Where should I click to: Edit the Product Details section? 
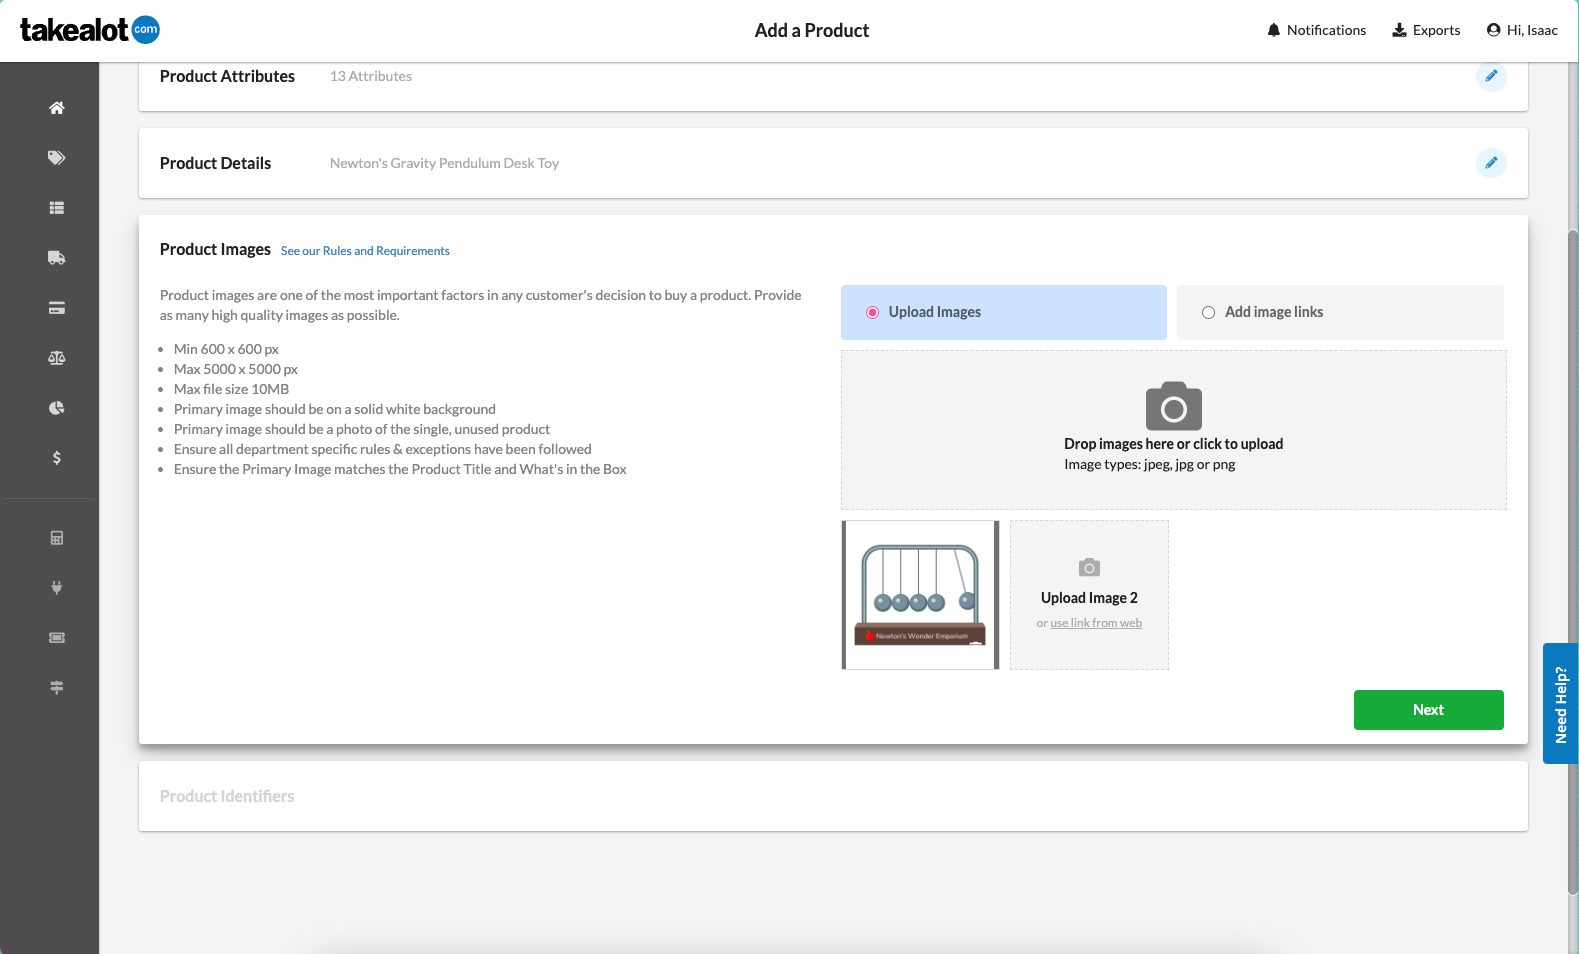coord(1491,163)
